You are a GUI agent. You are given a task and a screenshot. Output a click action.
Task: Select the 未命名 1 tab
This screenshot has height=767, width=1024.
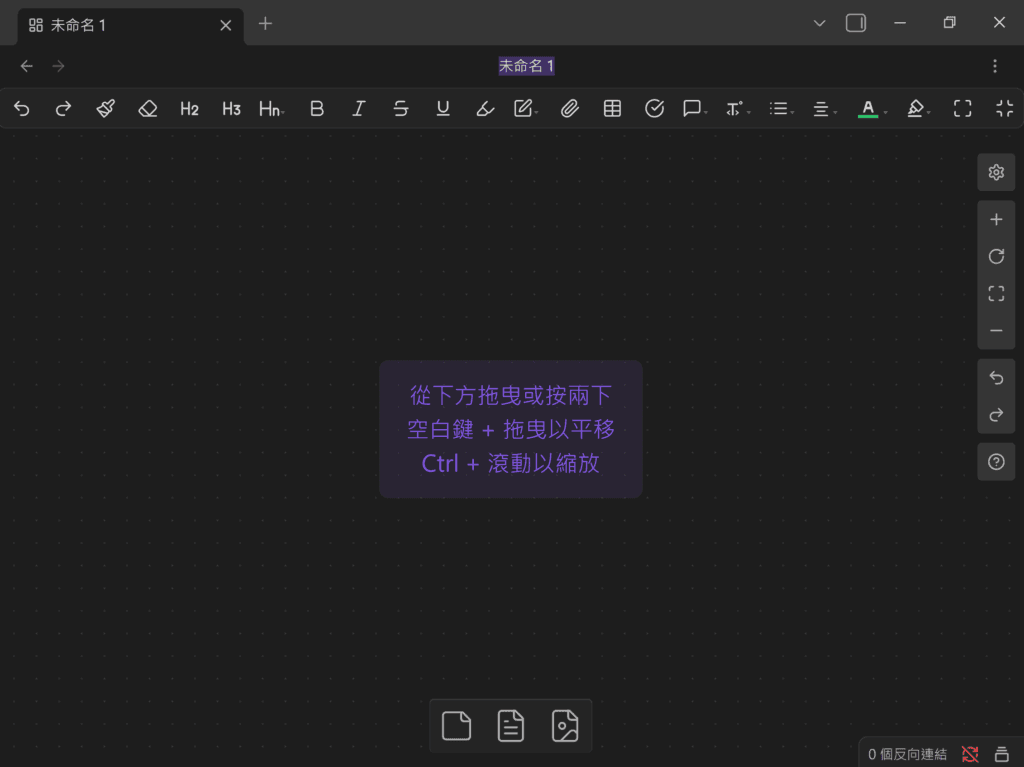pyautogui.click(x=120, y=25)
